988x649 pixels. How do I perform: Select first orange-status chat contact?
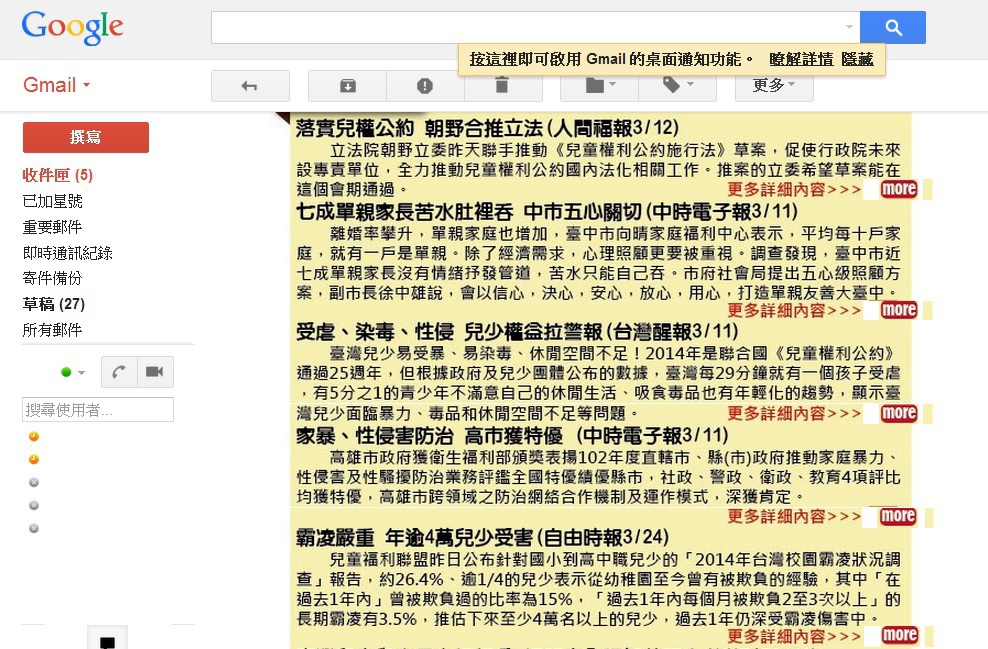point(34,436)
